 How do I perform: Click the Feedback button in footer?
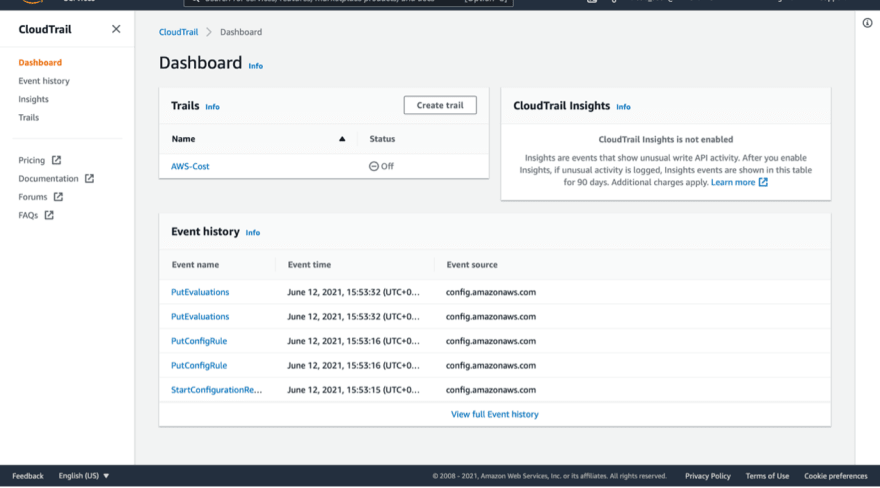(x=28, y=476)
